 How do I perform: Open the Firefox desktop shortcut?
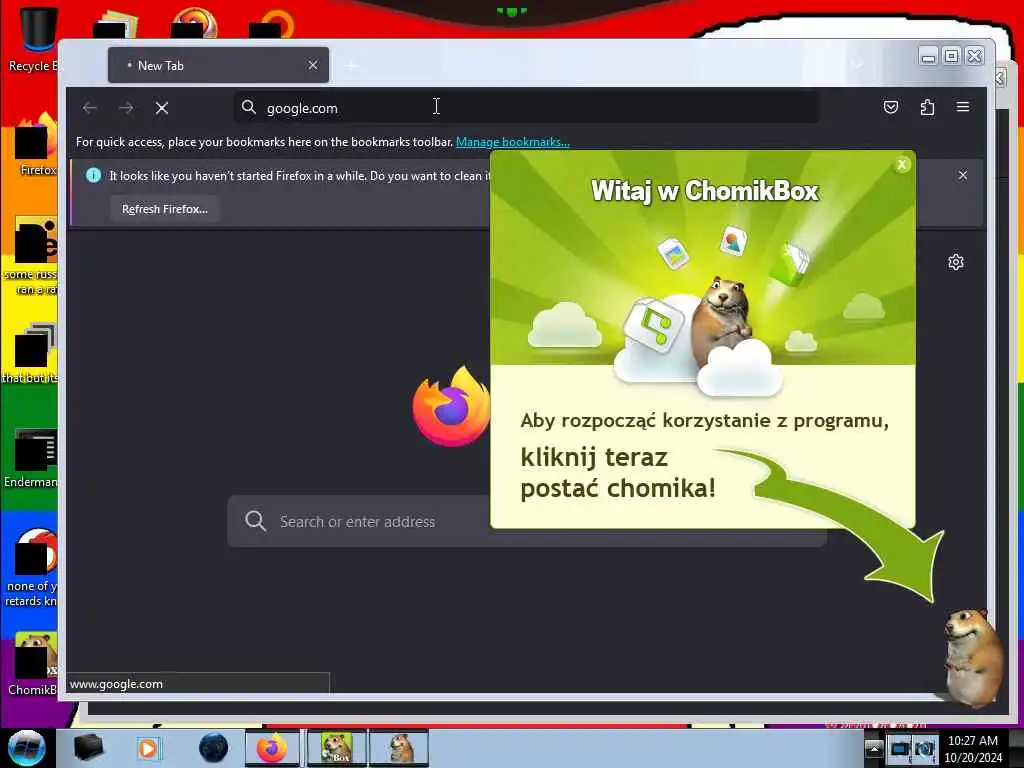(36, 145)
